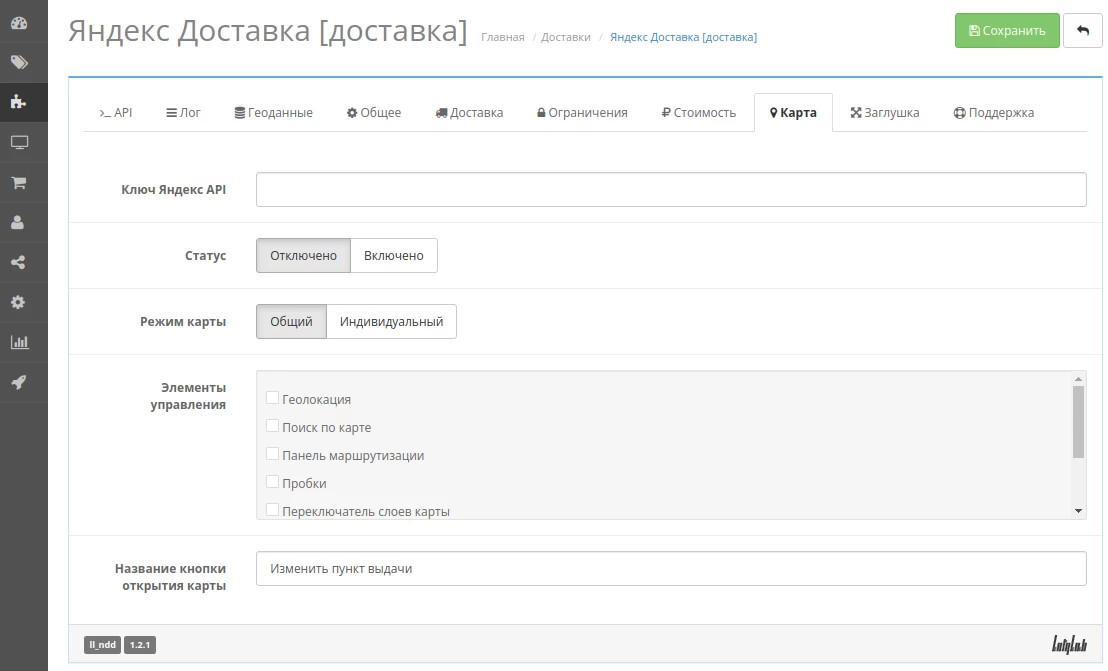Set status to Включено
The width and height of the screenshot is (1108, 671).
coord(394,256)
